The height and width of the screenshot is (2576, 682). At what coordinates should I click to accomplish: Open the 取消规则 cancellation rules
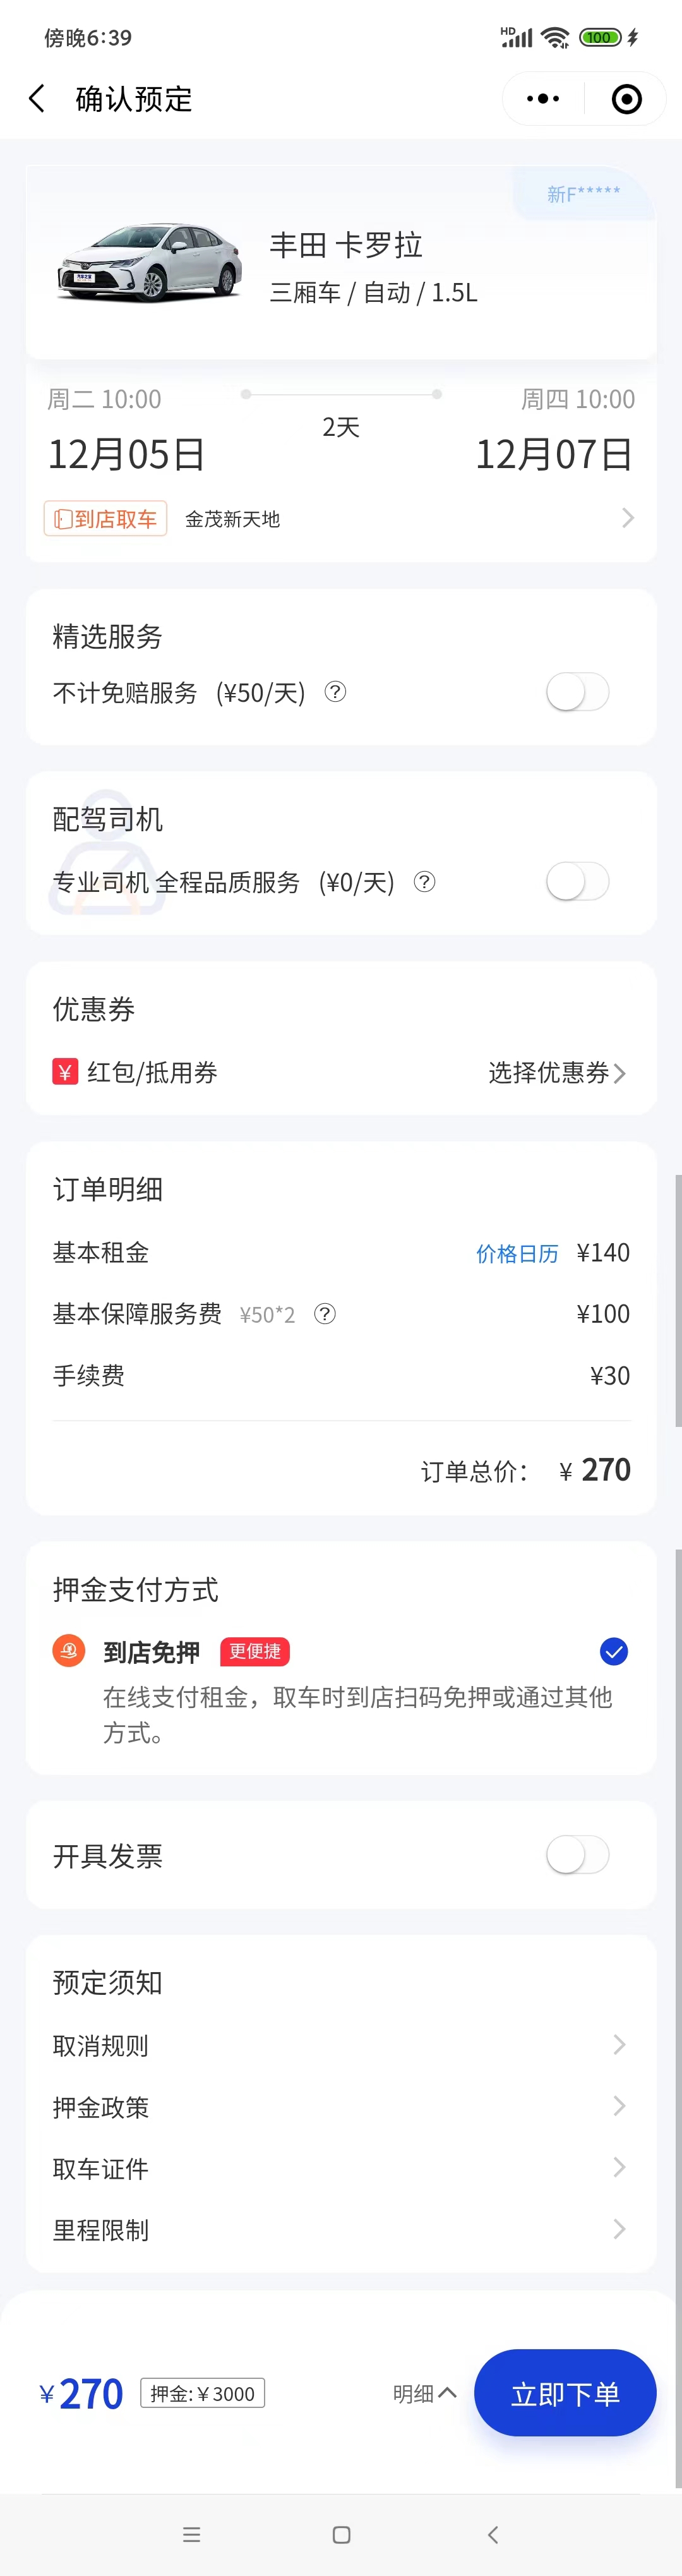point(340,2045)
